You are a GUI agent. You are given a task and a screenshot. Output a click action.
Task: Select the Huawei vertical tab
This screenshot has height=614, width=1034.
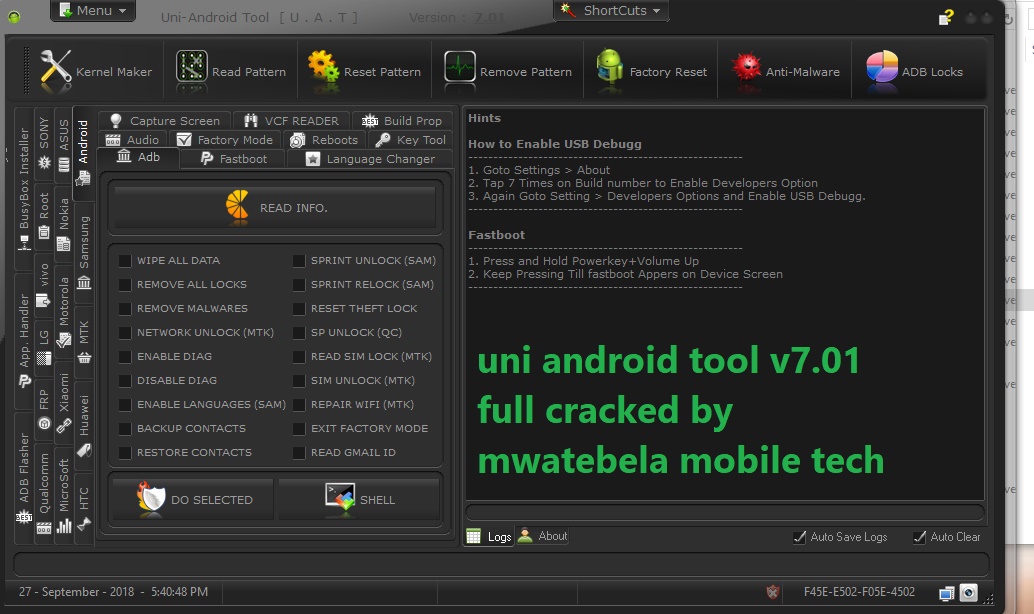pos(84,425)
